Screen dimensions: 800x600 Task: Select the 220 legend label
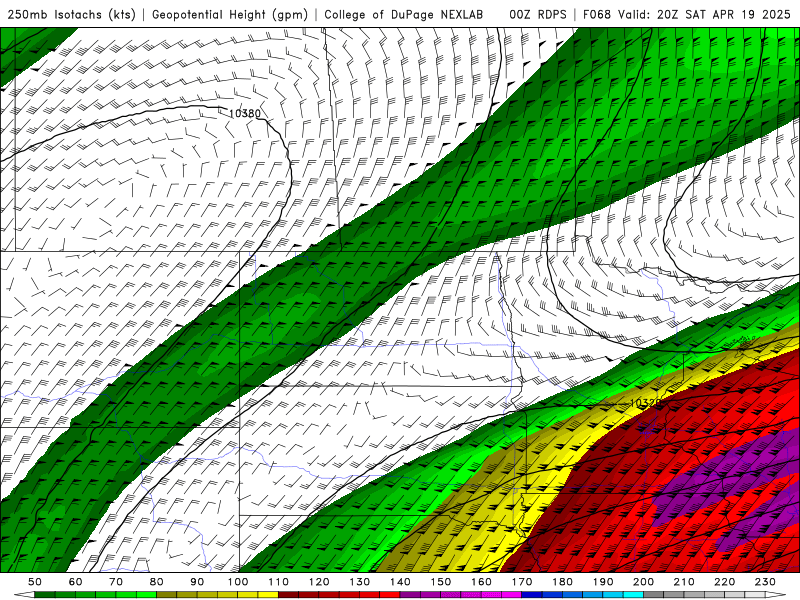pyautogui.click(x=724, y=582)
